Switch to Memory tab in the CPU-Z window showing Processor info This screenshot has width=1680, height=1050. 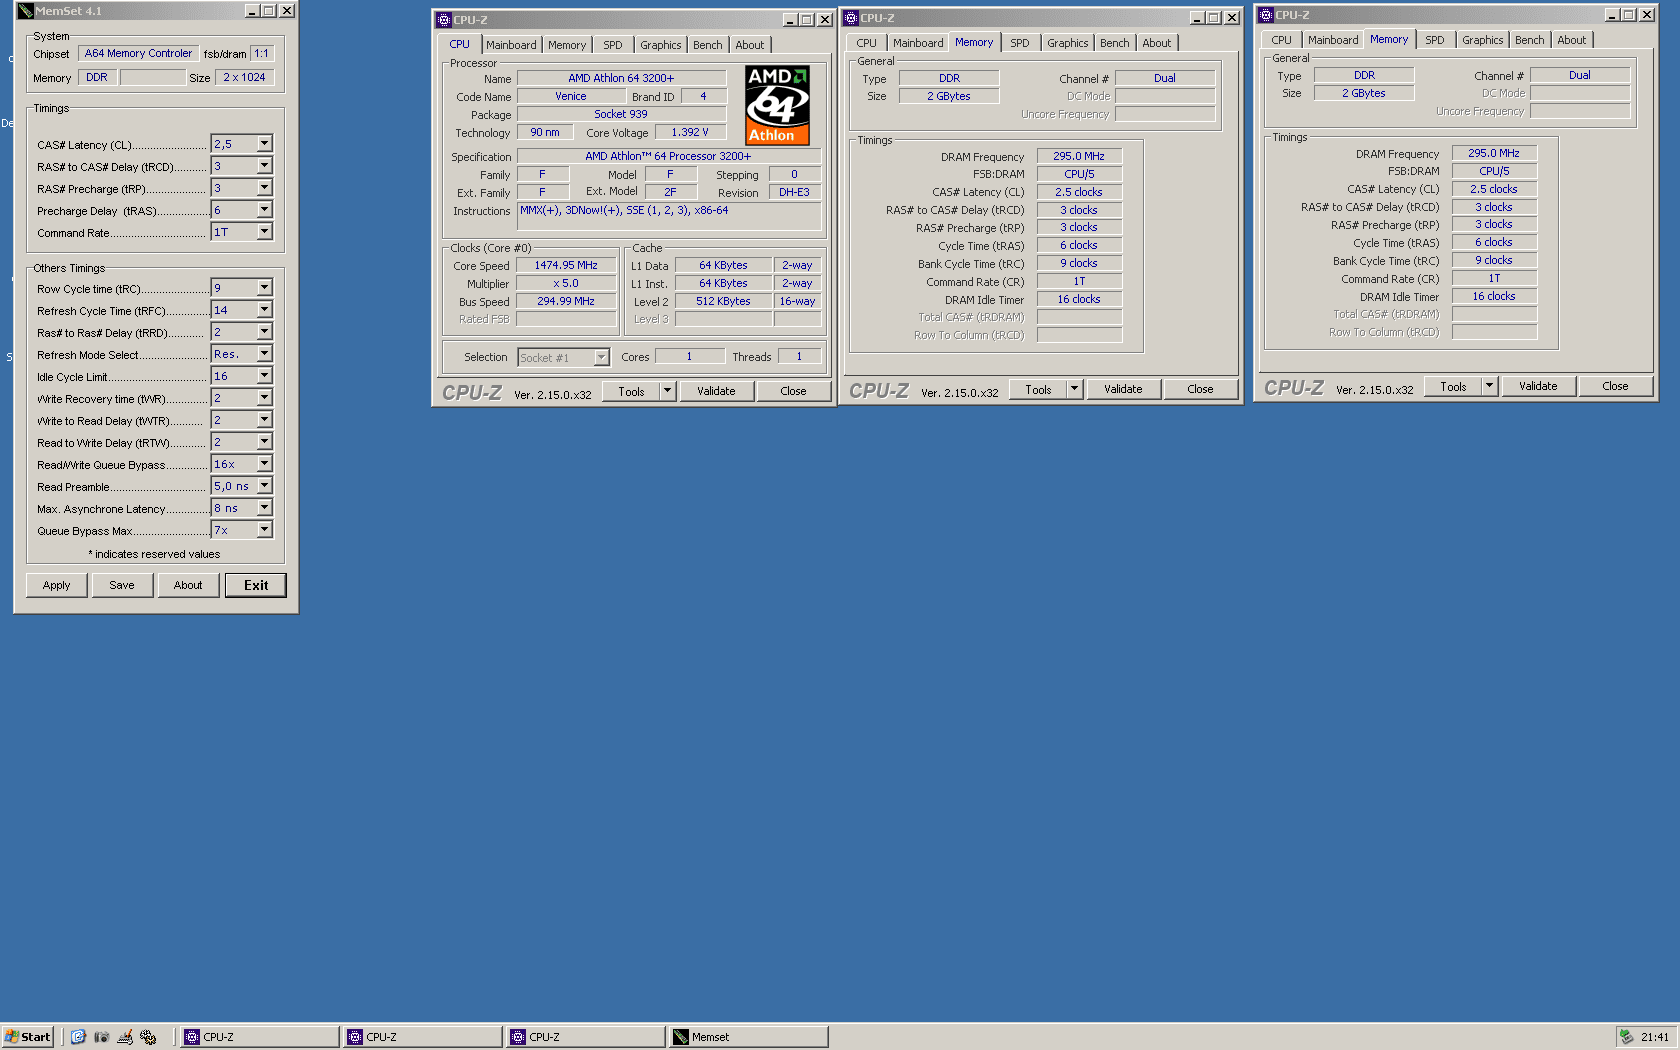[x=567, y=45]
